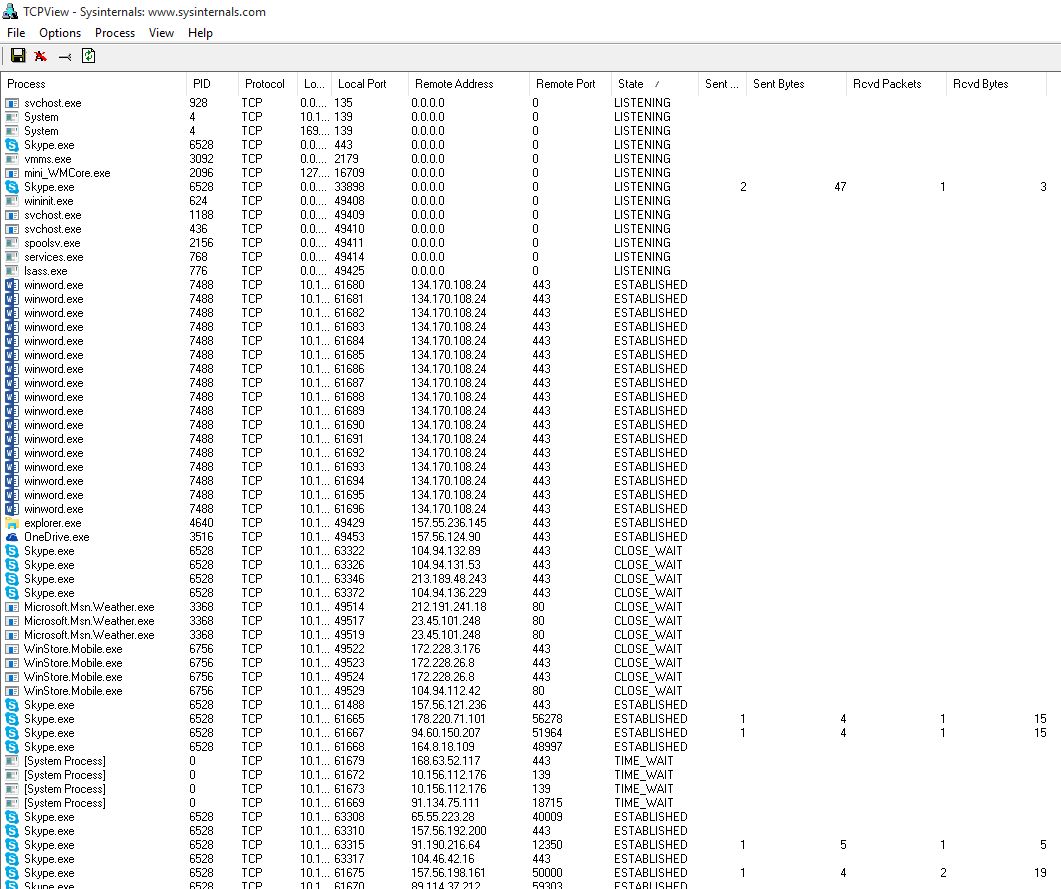This screenshot has width=1061, height=889.
Task: Click the TCPView app icon in the title bar
Action: 10,11
